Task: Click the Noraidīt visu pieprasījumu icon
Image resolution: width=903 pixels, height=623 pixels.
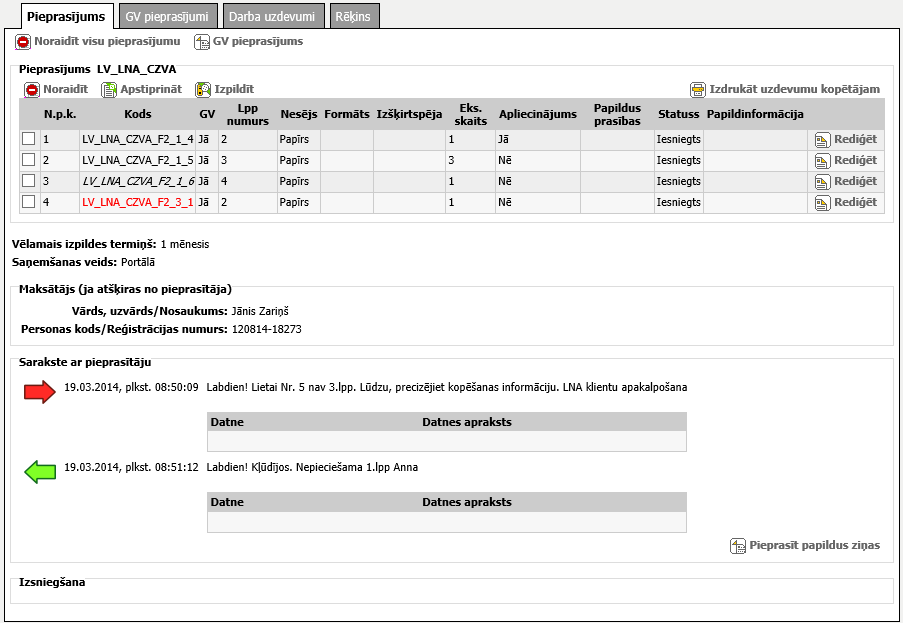Action: coord(23,42)
